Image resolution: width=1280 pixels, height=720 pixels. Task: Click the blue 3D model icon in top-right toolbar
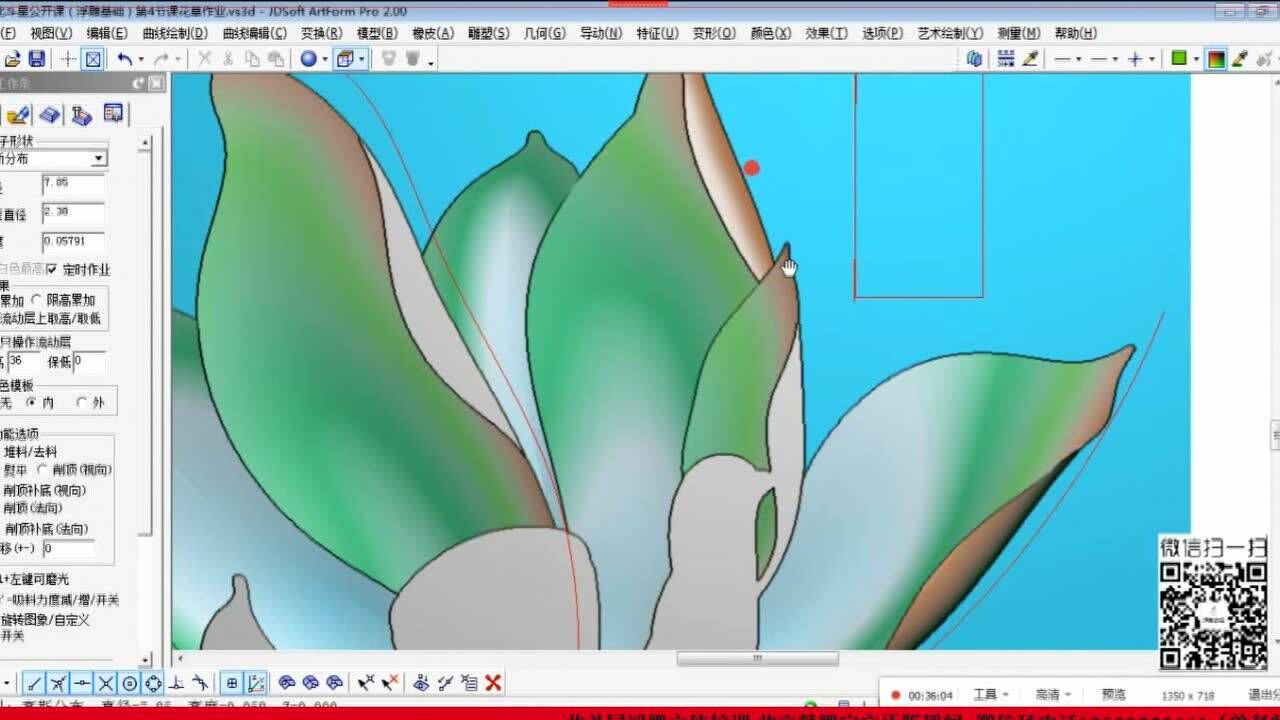pyautogui.click(x=975, y=59)
